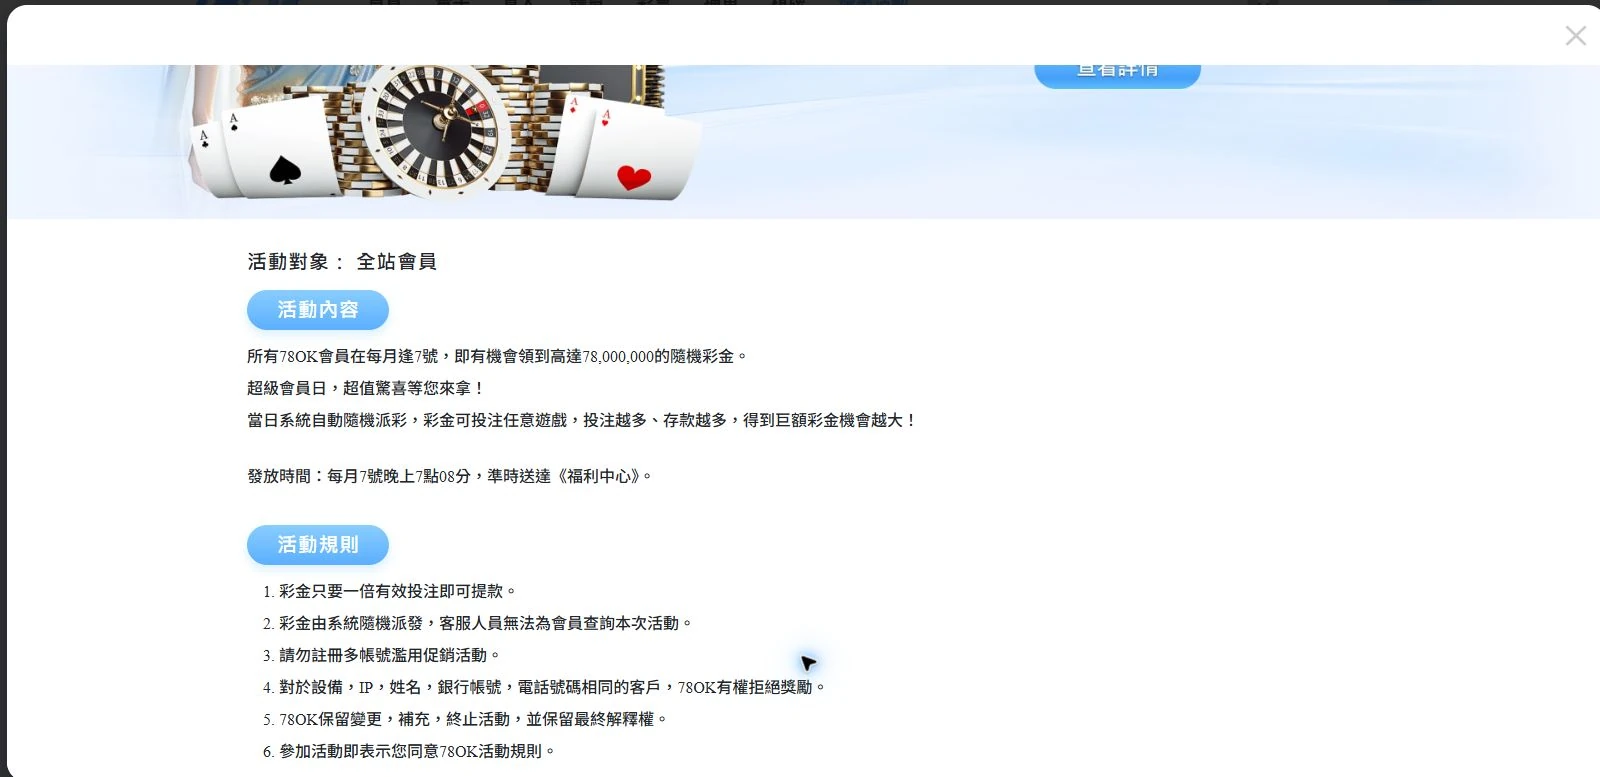Close the promotion popup with X

[x=1576, y=36]
